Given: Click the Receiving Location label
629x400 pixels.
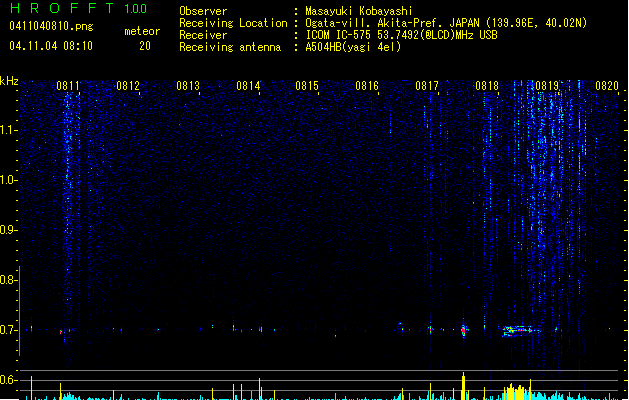Looking at the screenshot, I should pos(233,23).
